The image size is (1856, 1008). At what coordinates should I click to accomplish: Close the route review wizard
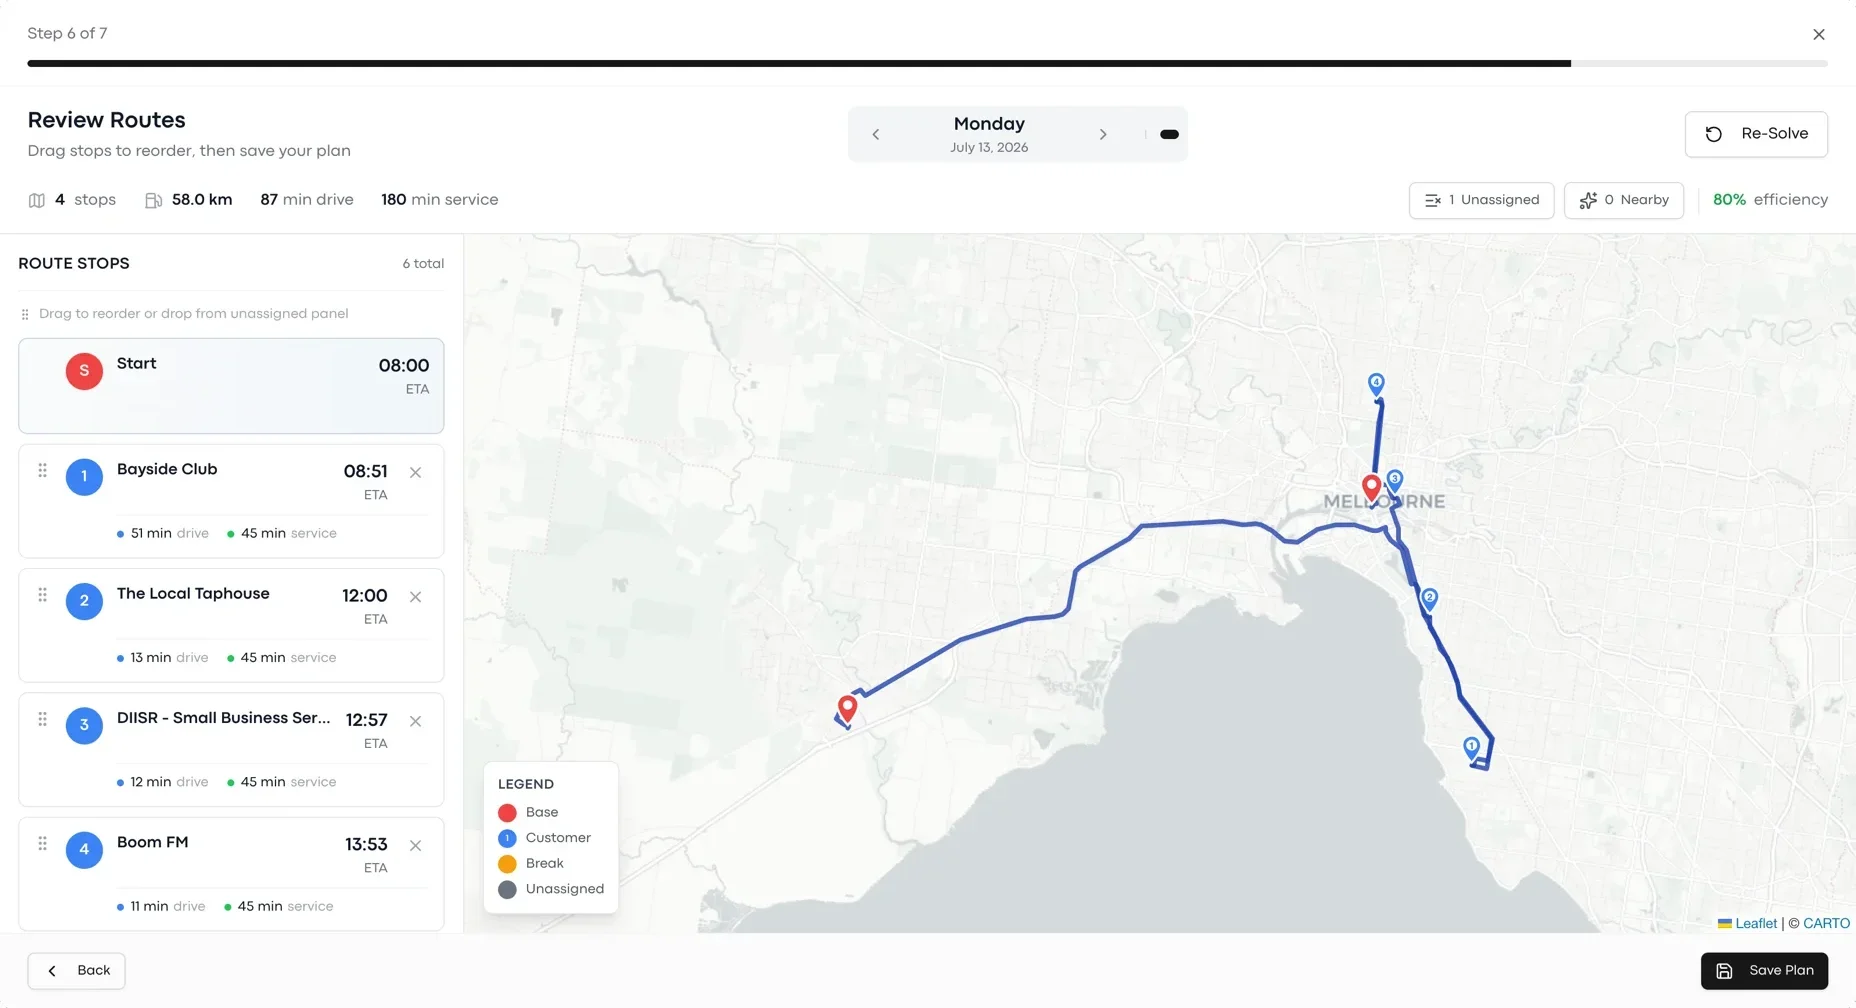pyautogui.click(x=1818, y=34)
